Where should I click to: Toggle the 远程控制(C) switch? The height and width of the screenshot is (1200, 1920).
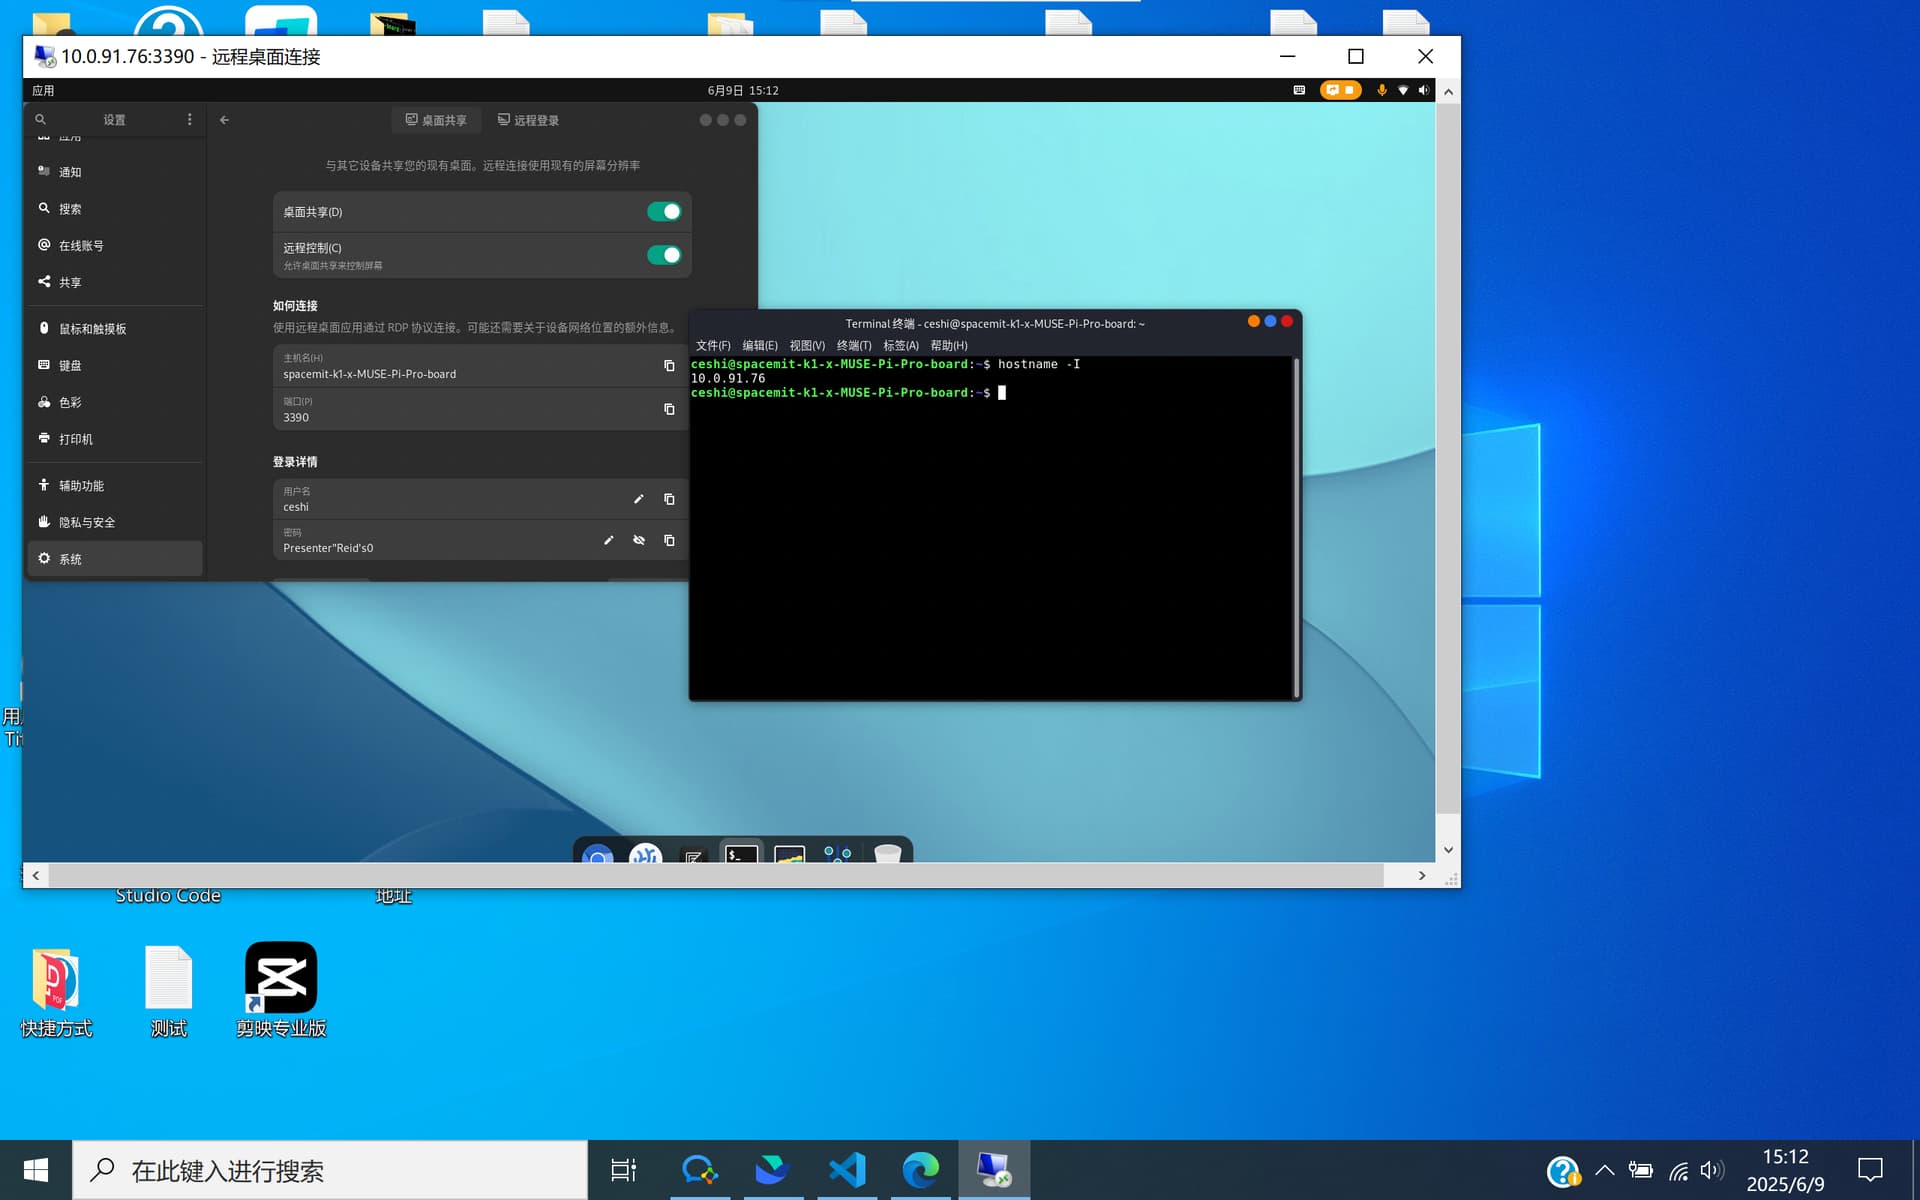[664, 255]
